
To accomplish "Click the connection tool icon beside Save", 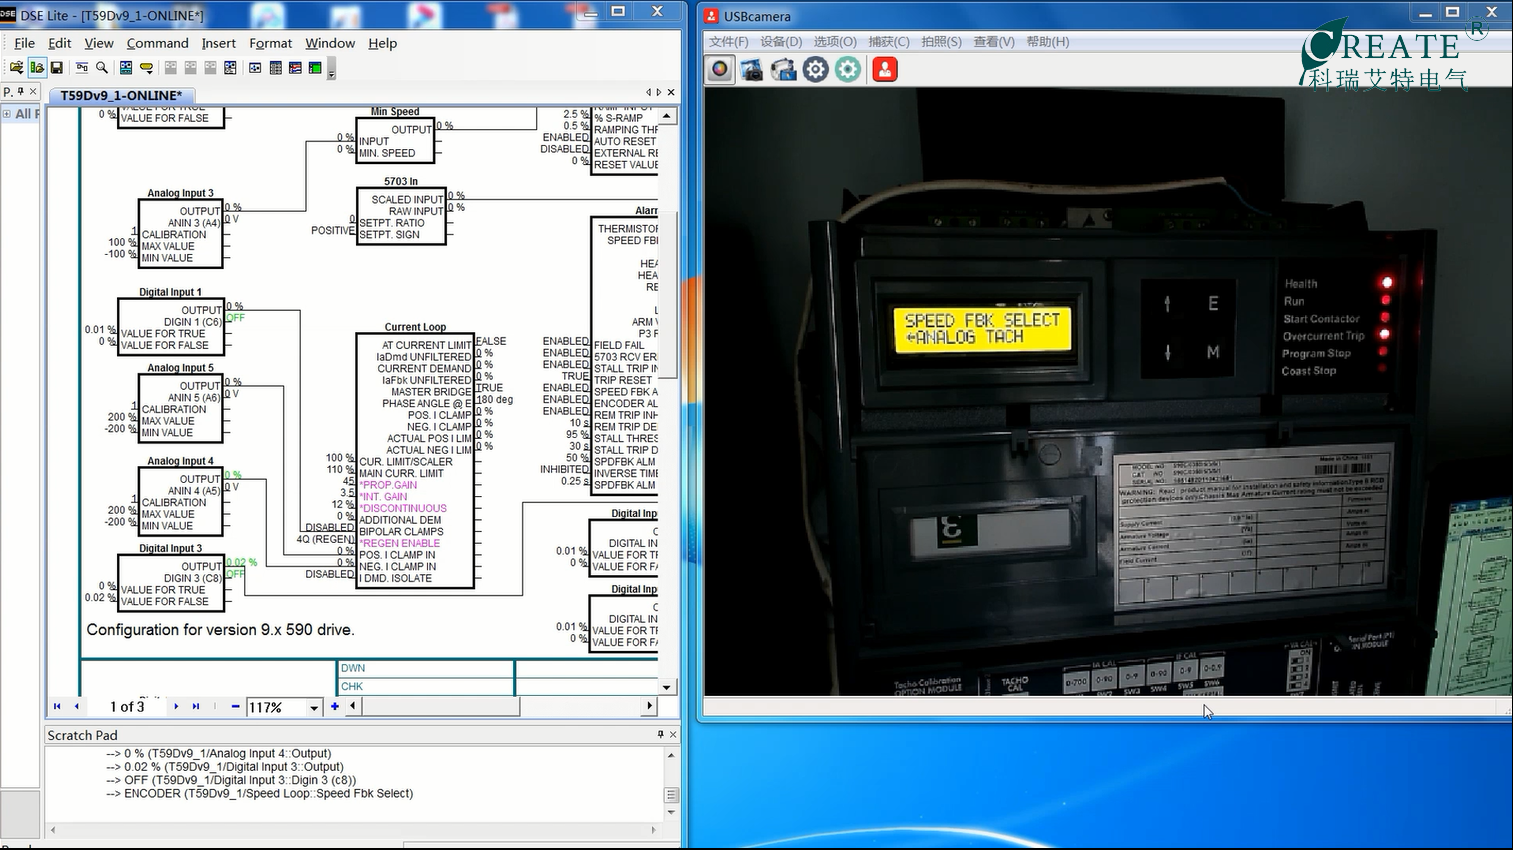I will click(x=82, y=68).
